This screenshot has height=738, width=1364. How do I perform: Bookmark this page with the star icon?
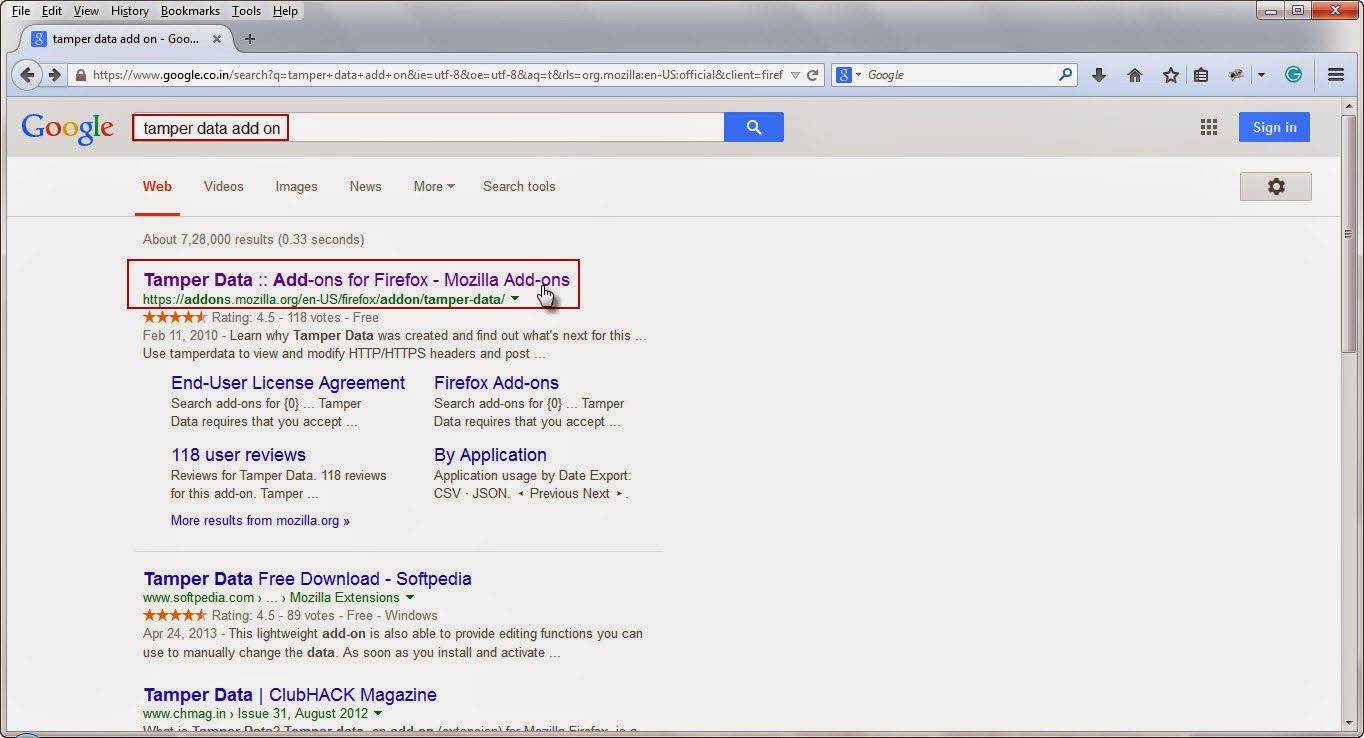(x=1170, y=75)
